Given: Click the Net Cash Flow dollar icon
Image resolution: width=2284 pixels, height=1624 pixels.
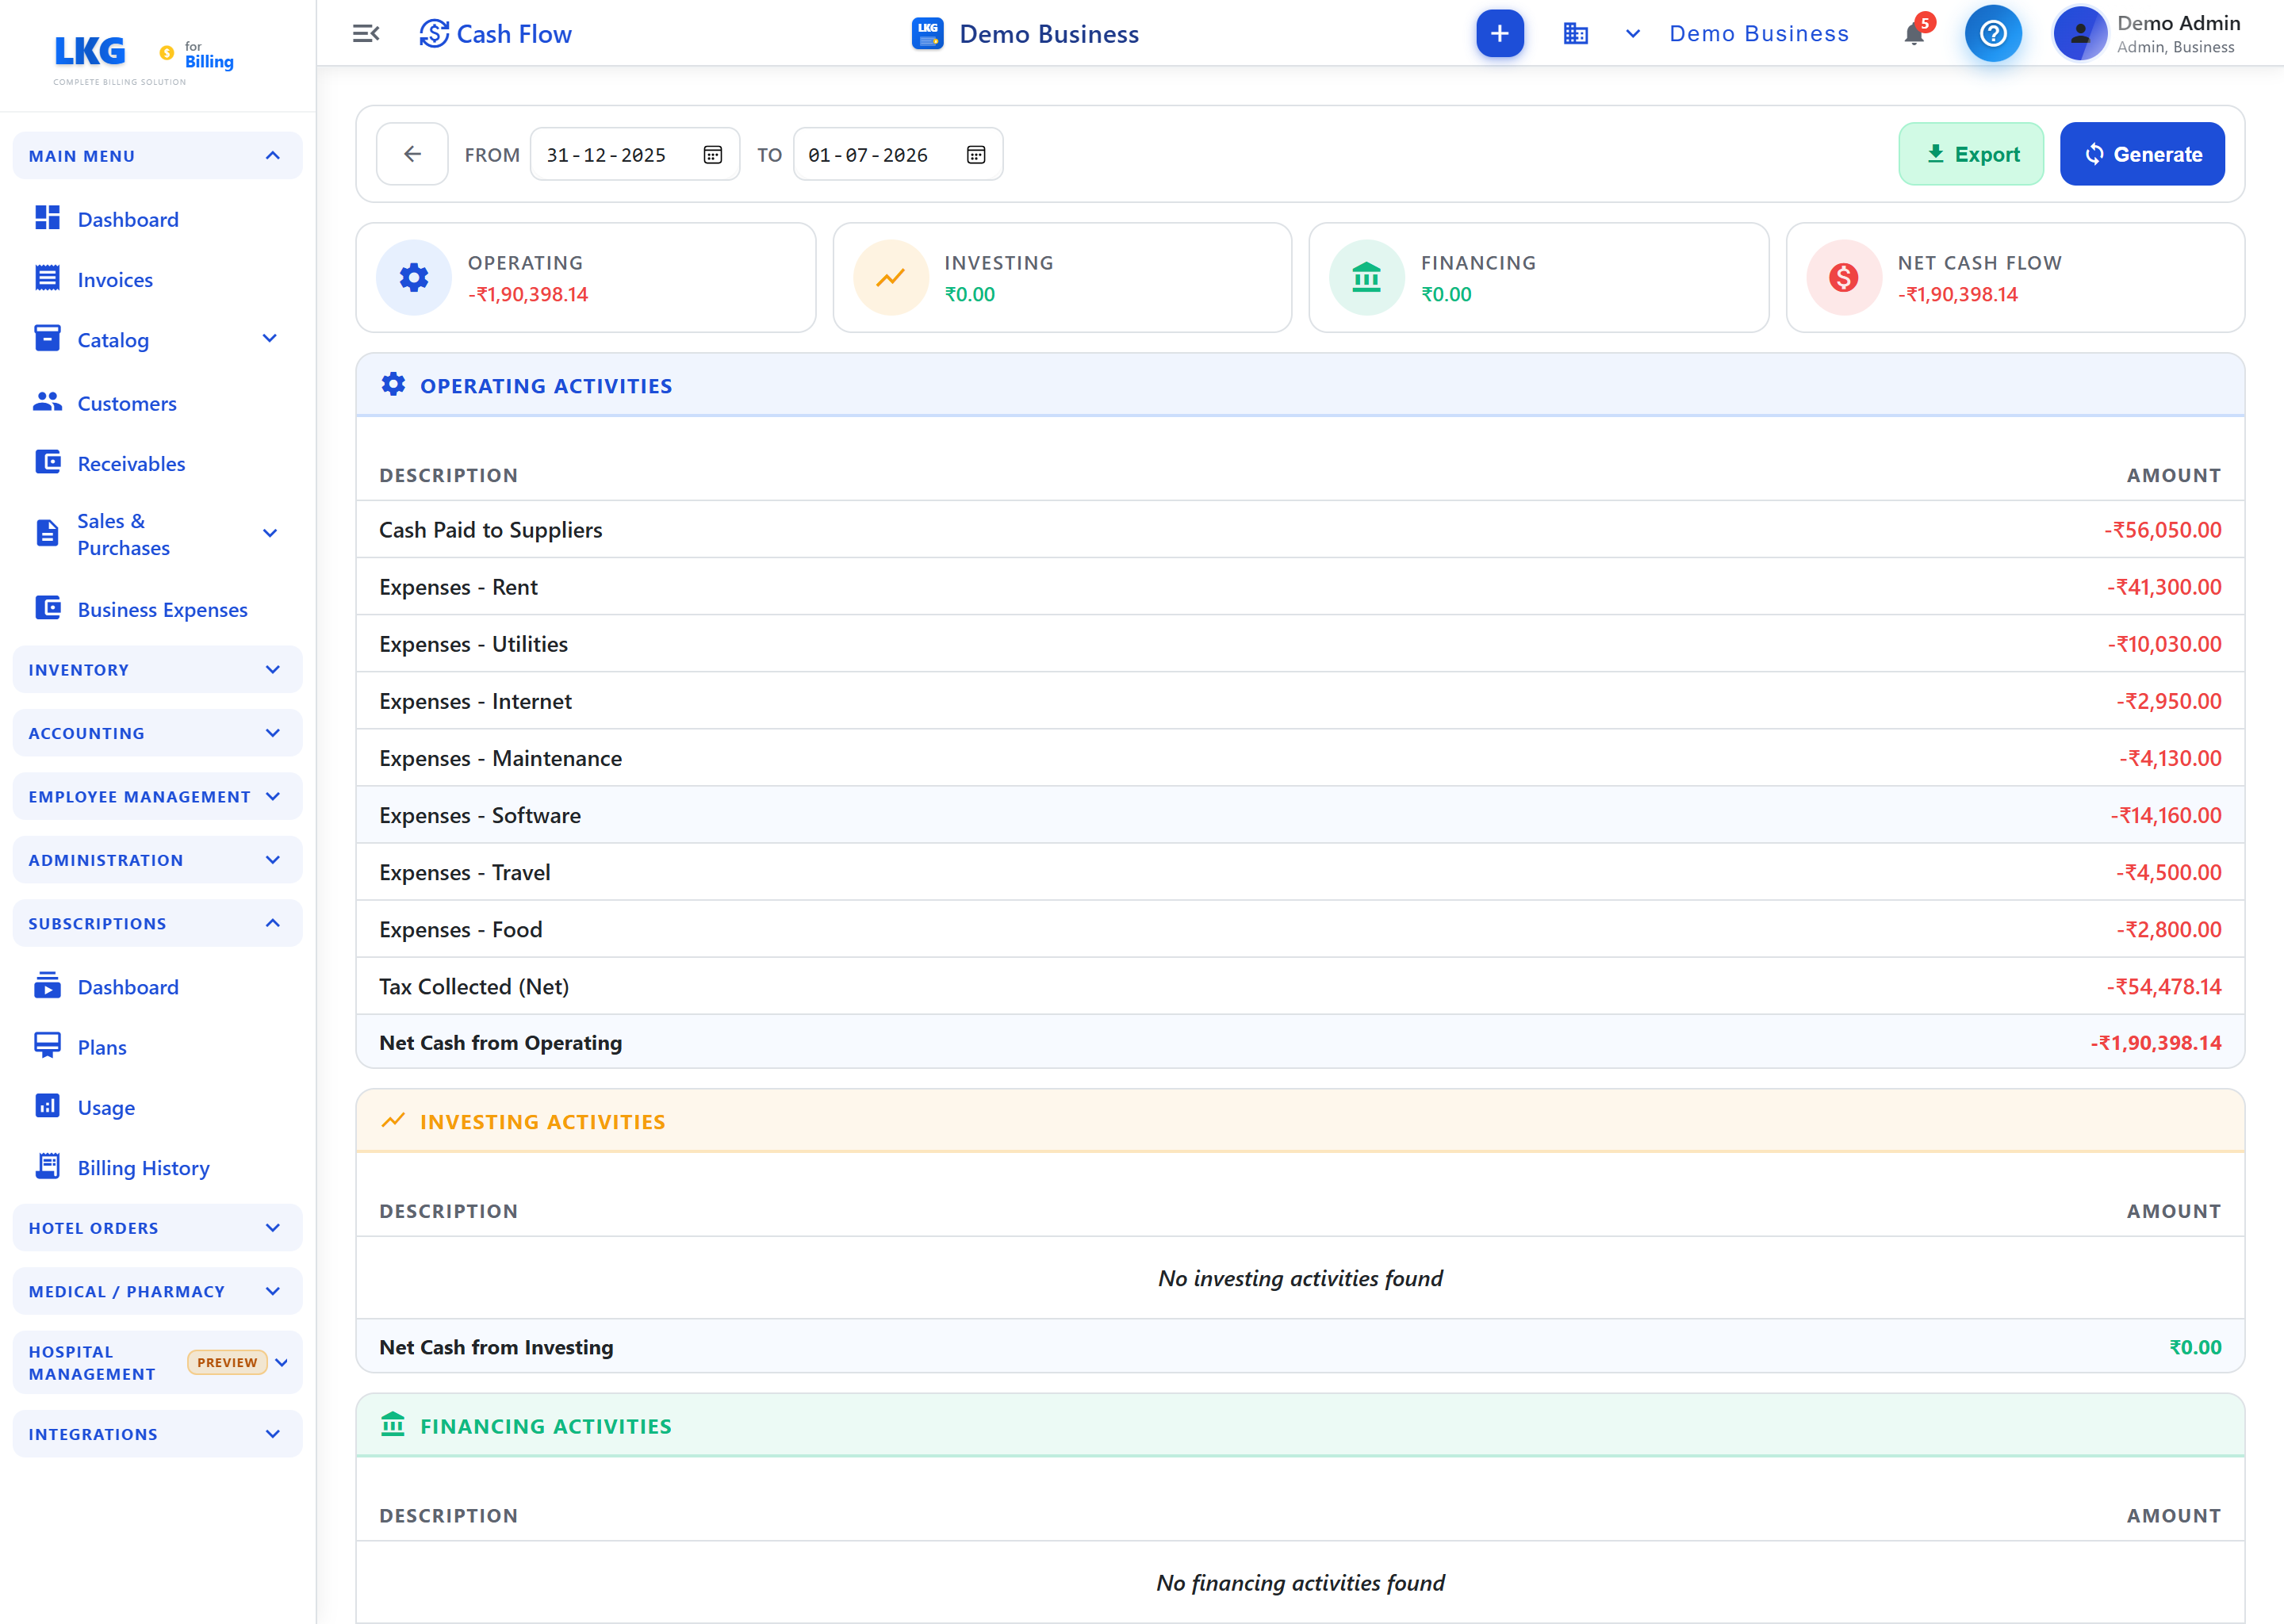Looking at the screenshot, I should [1843, 277].
